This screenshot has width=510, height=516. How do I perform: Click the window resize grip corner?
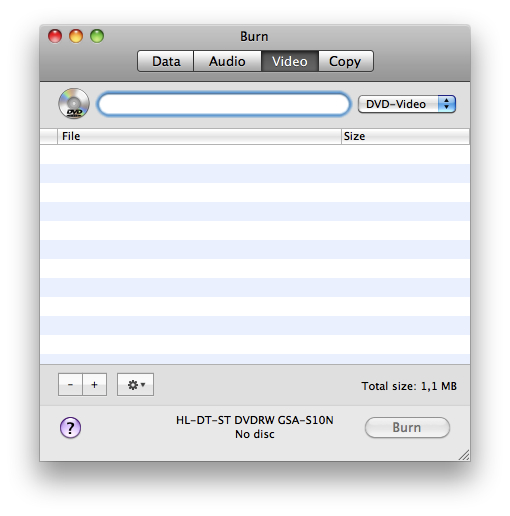(464, 455)
